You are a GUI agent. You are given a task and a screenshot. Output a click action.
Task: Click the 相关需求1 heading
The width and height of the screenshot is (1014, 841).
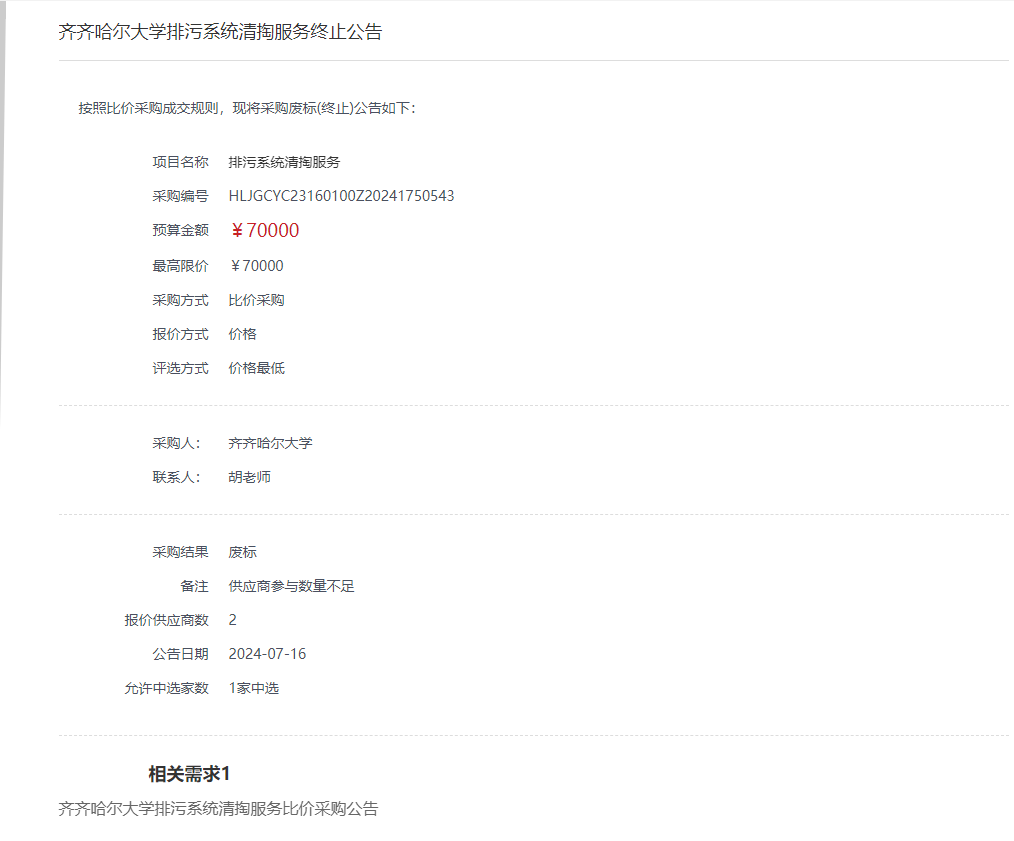189,774
